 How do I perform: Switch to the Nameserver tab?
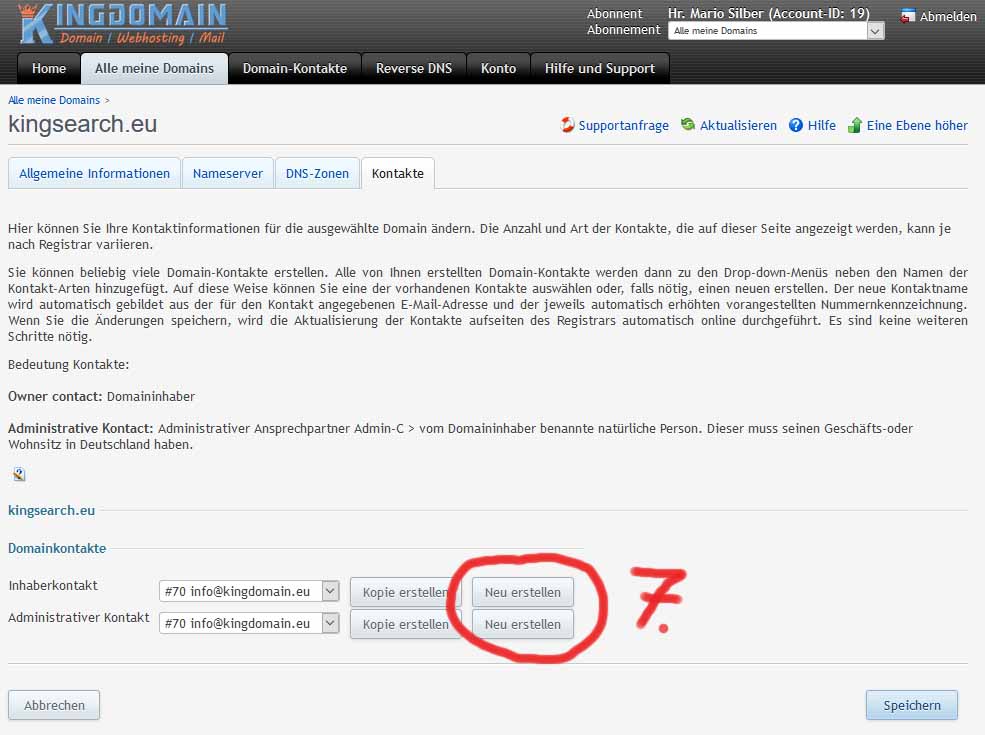point(228,173)
